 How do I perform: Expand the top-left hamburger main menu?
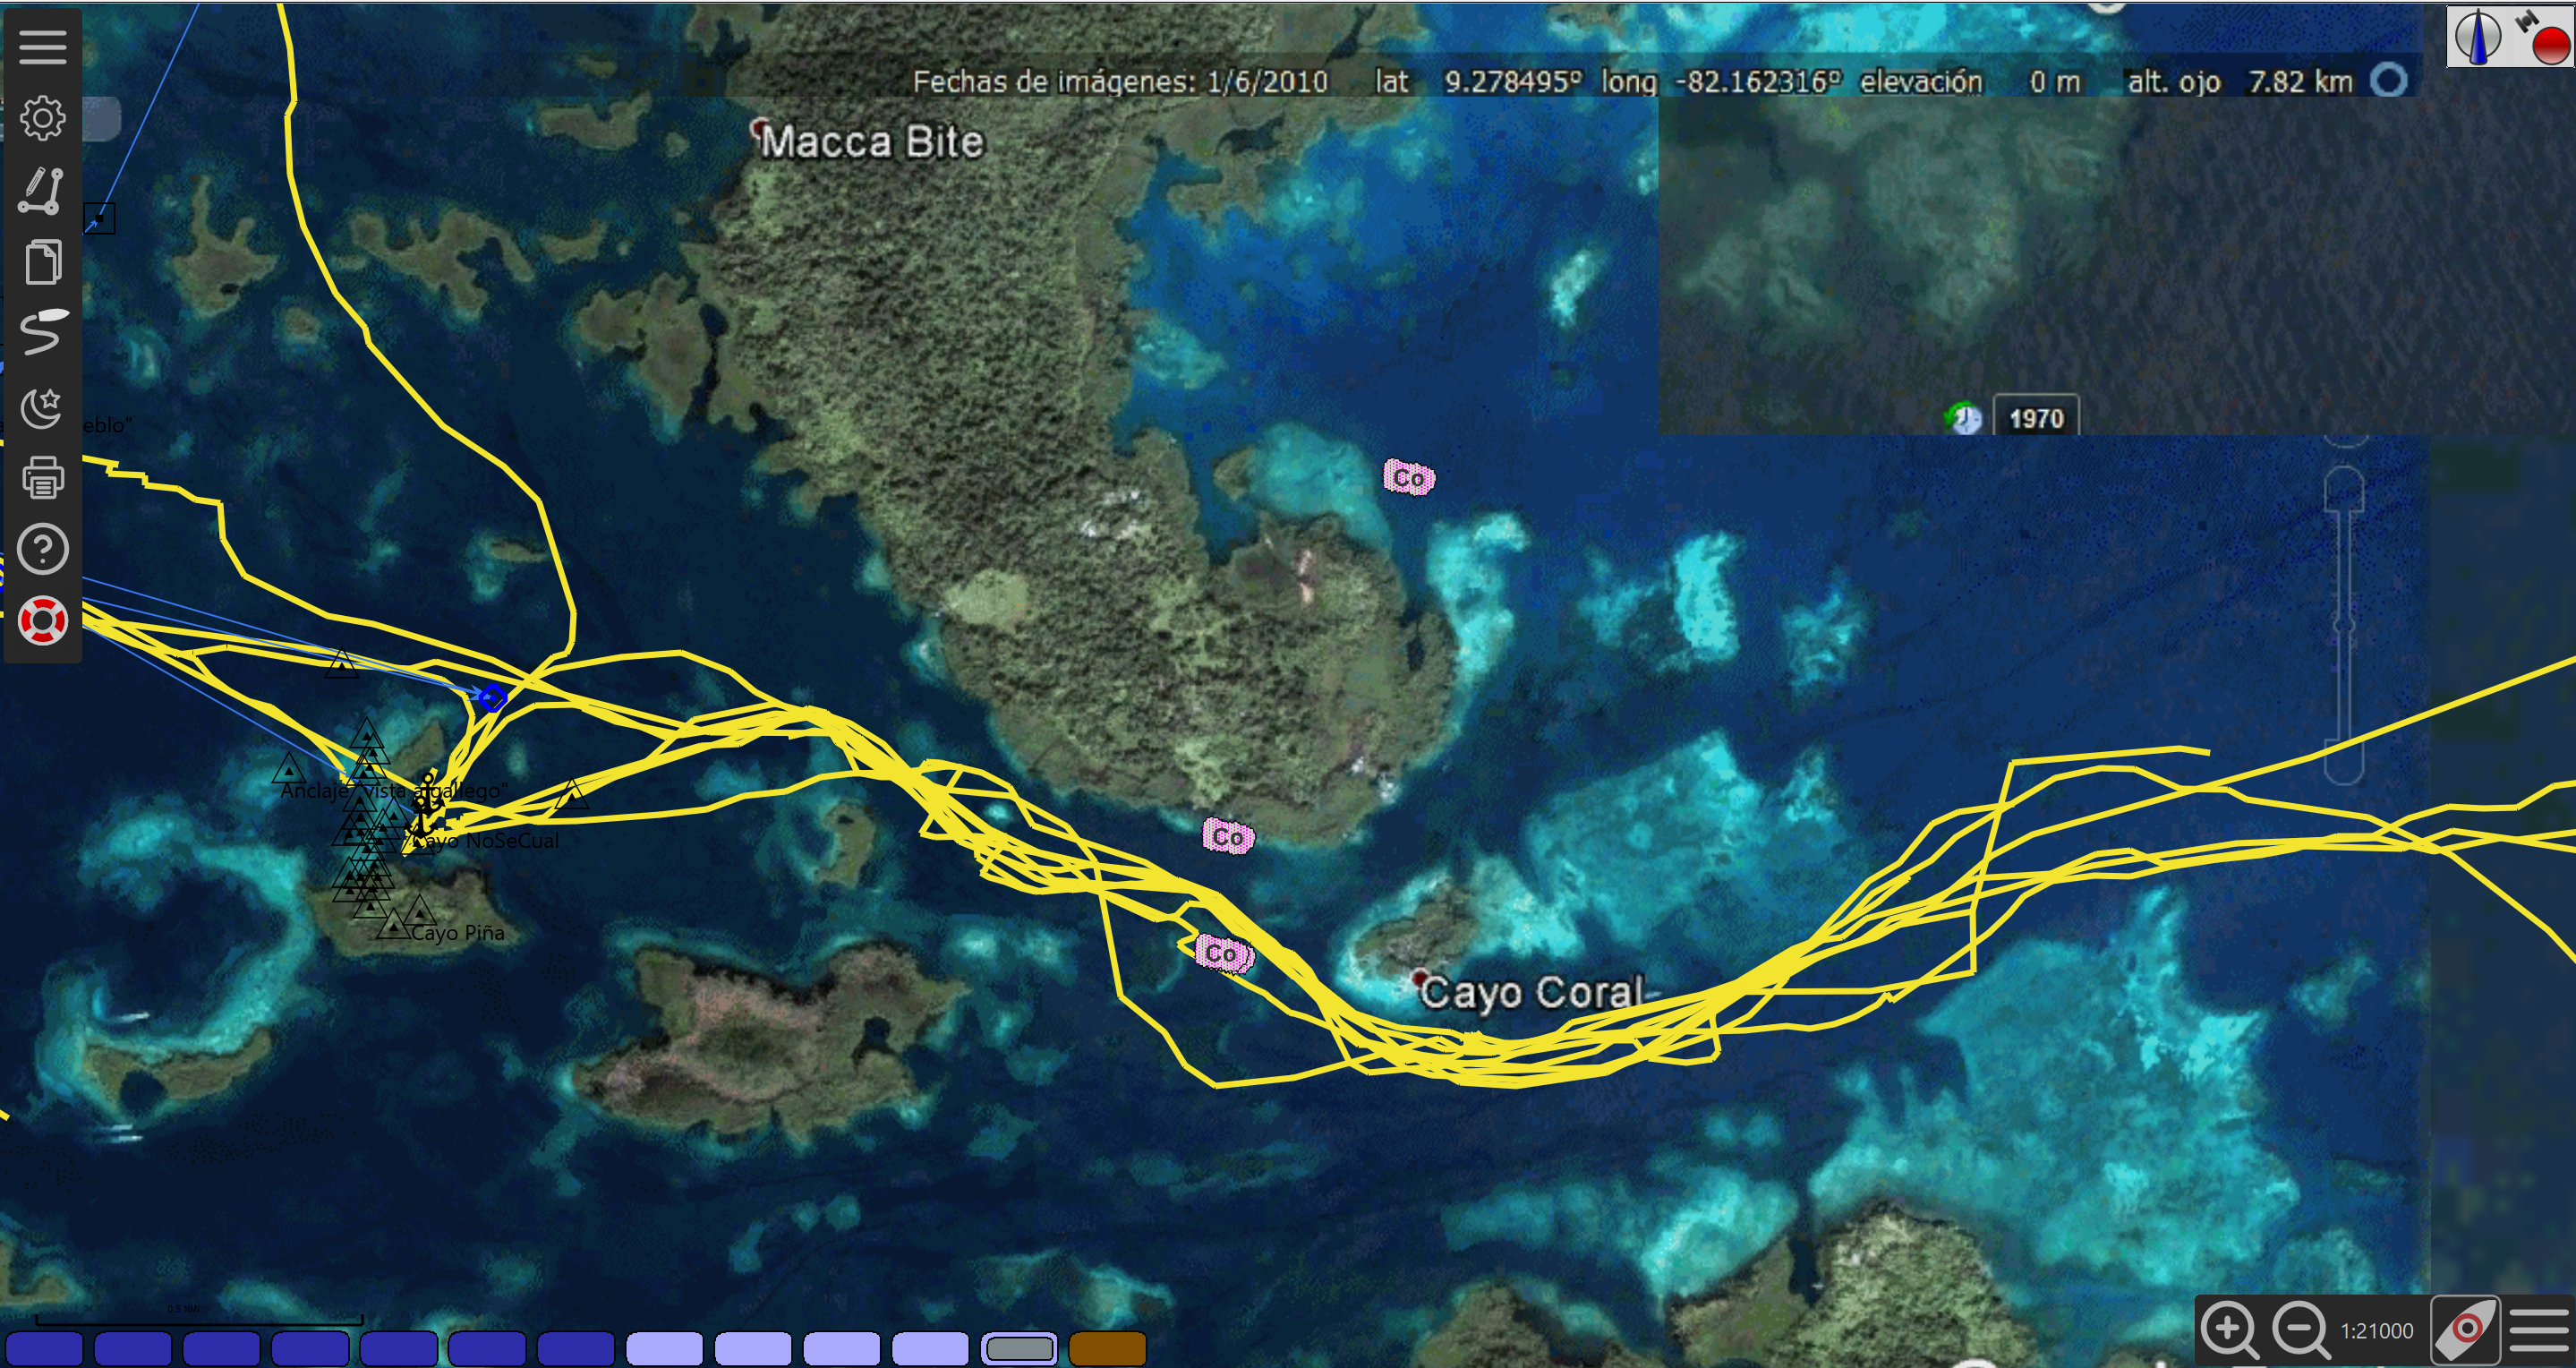tap(42, 46)
